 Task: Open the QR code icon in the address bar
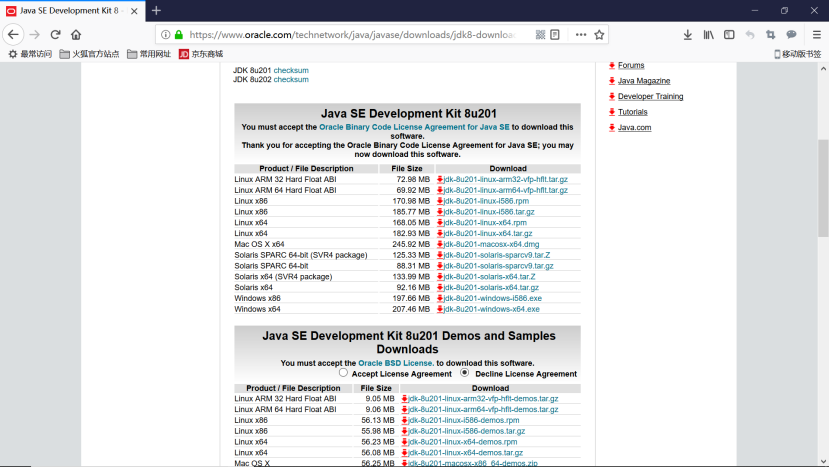coord(540,35)
